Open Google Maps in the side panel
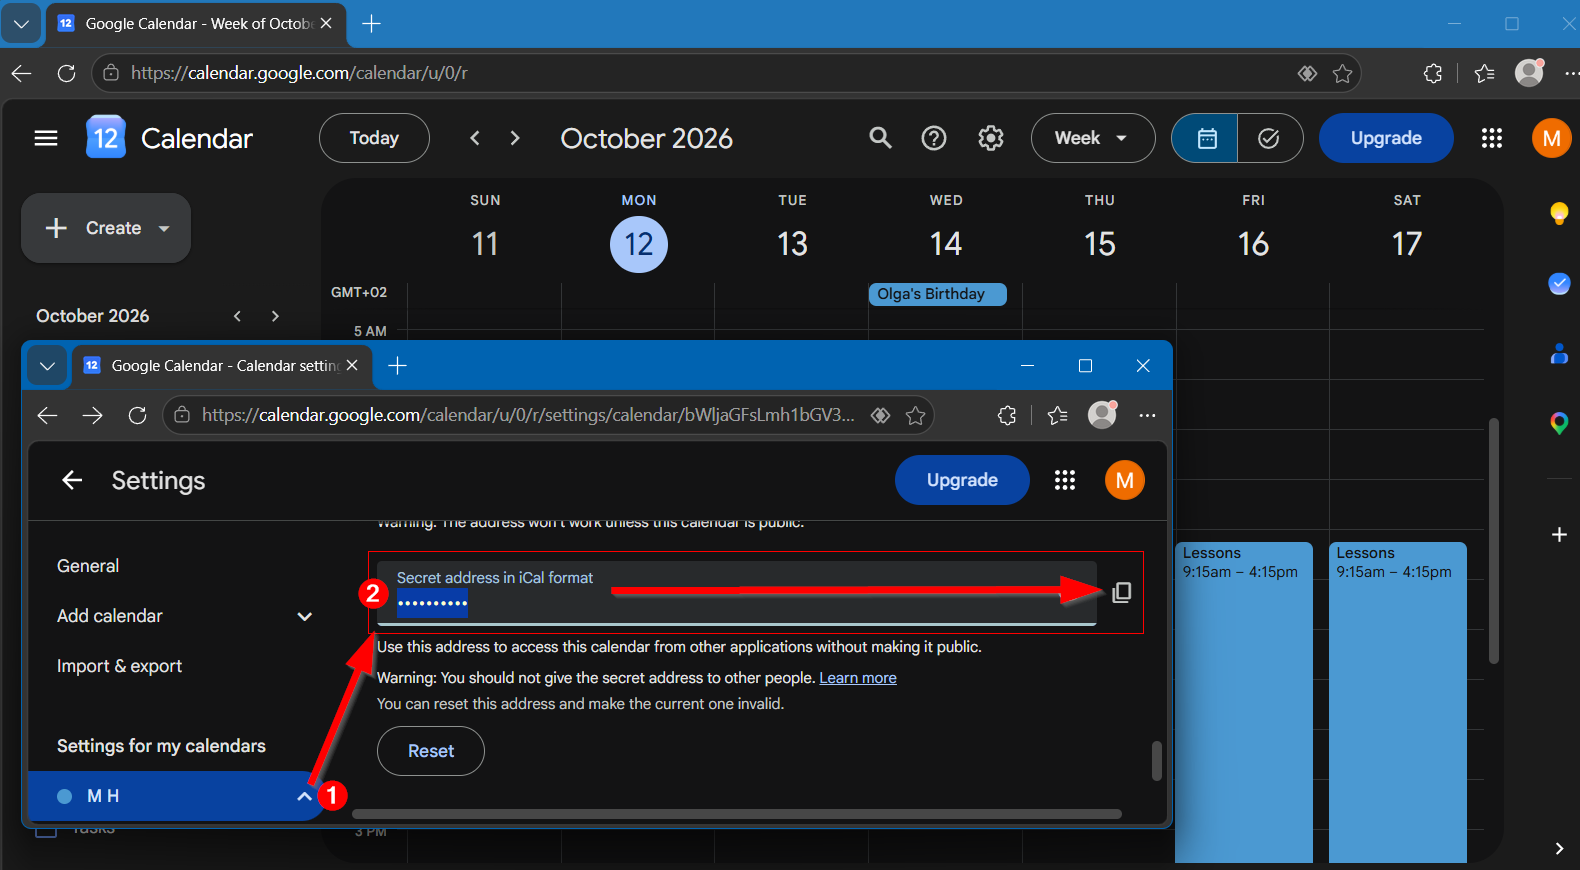The width and height of the screenshot is (1580, 870). coord(1559,423)
